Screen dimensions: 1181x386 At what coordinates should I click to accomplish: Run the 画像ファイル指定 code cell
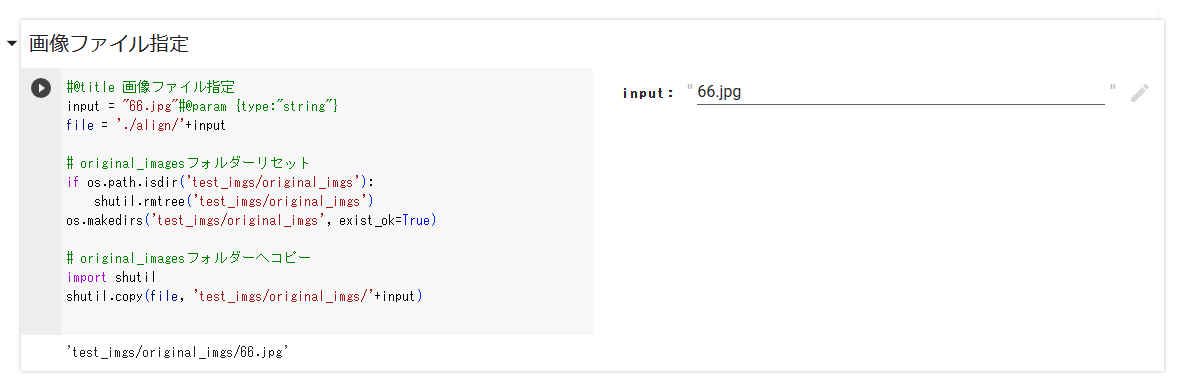pos(41,87)
